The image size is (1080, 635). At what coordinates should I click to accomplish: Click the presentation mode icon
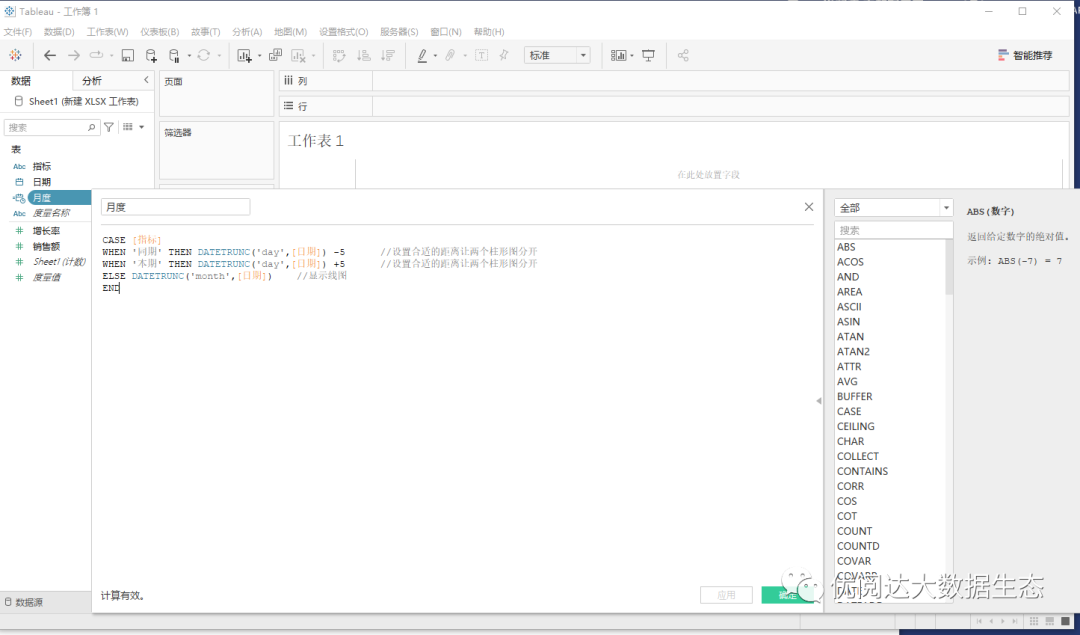coord(648,55)
